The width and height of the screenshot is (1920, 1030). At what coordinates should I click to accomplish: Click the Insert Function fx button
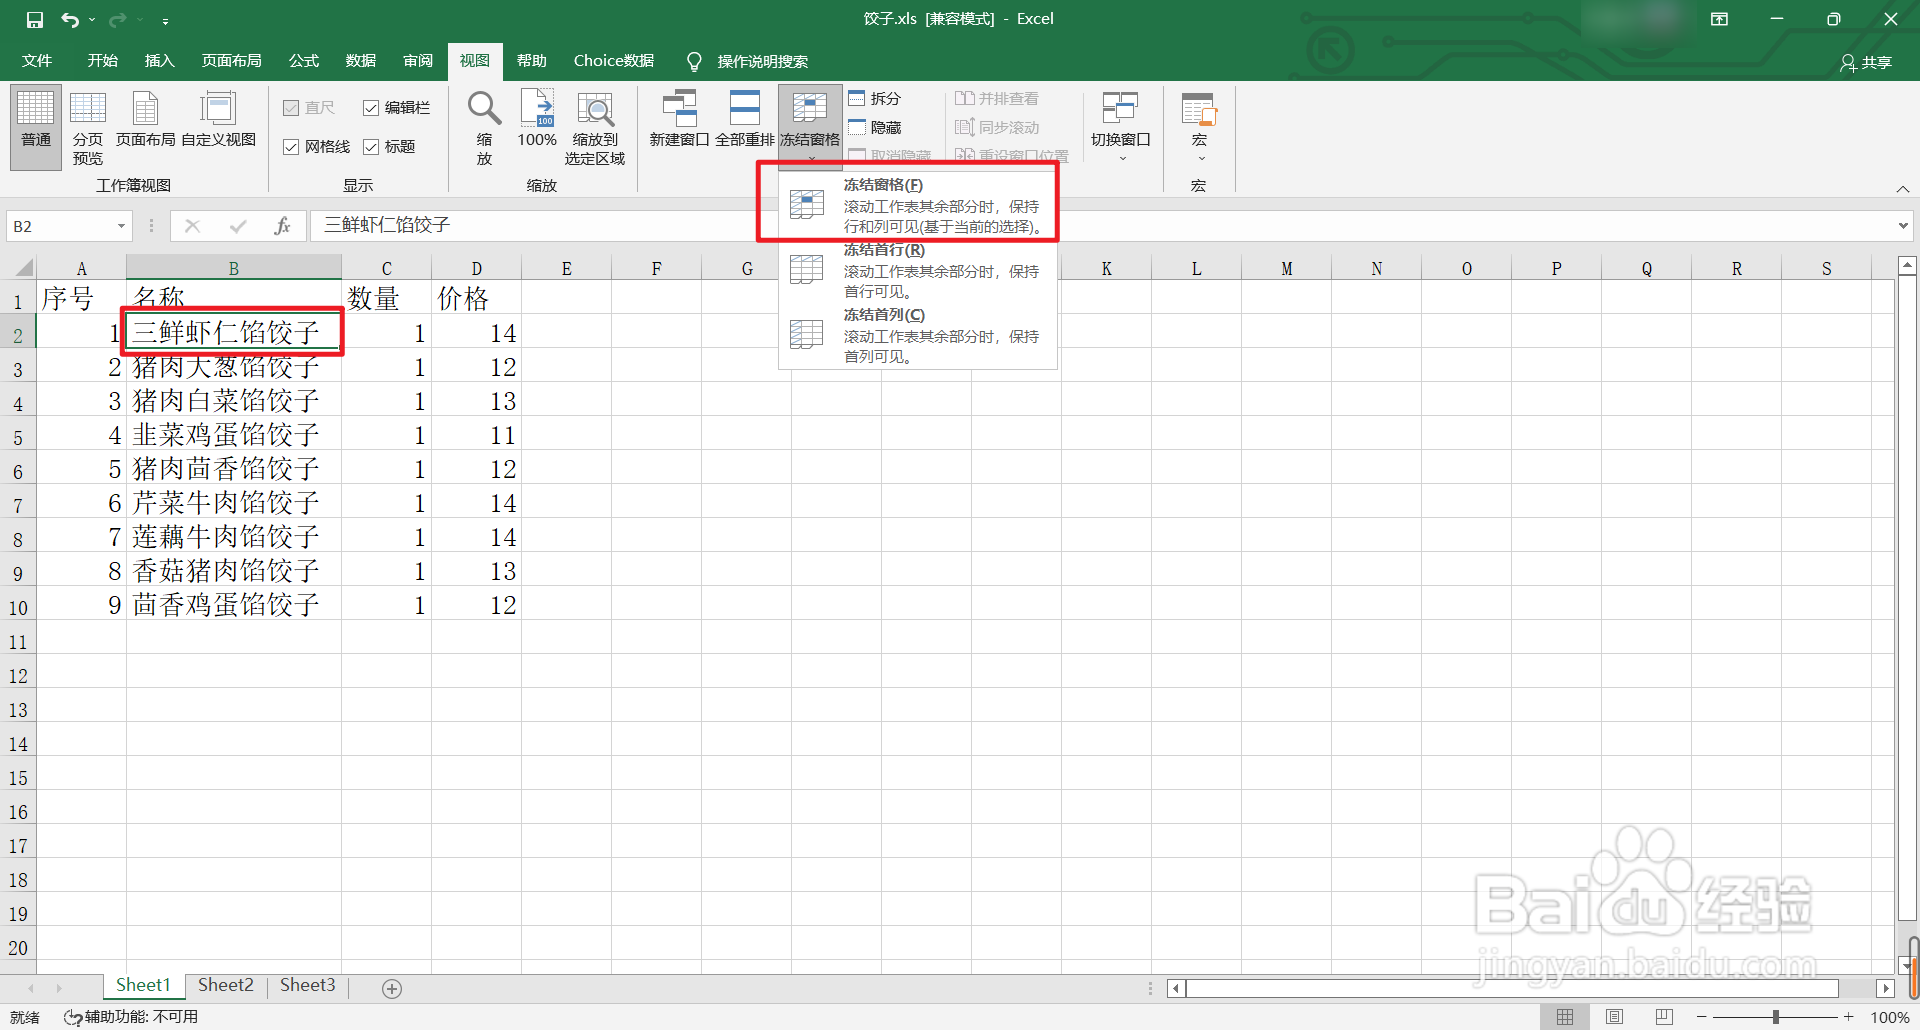pos(282,227)
